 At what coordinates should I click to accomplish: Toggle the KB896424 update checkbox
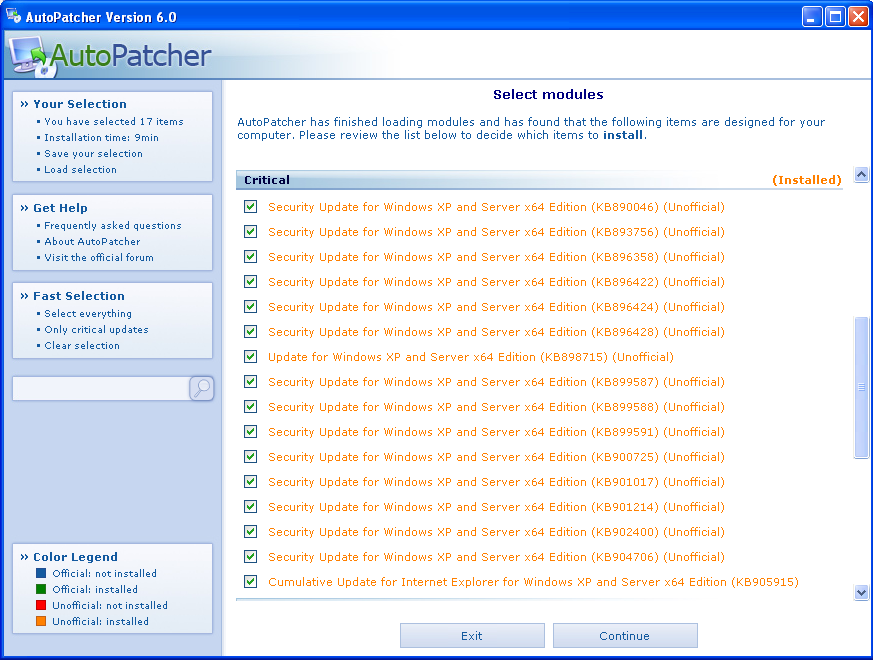click(x=251, y=307)
